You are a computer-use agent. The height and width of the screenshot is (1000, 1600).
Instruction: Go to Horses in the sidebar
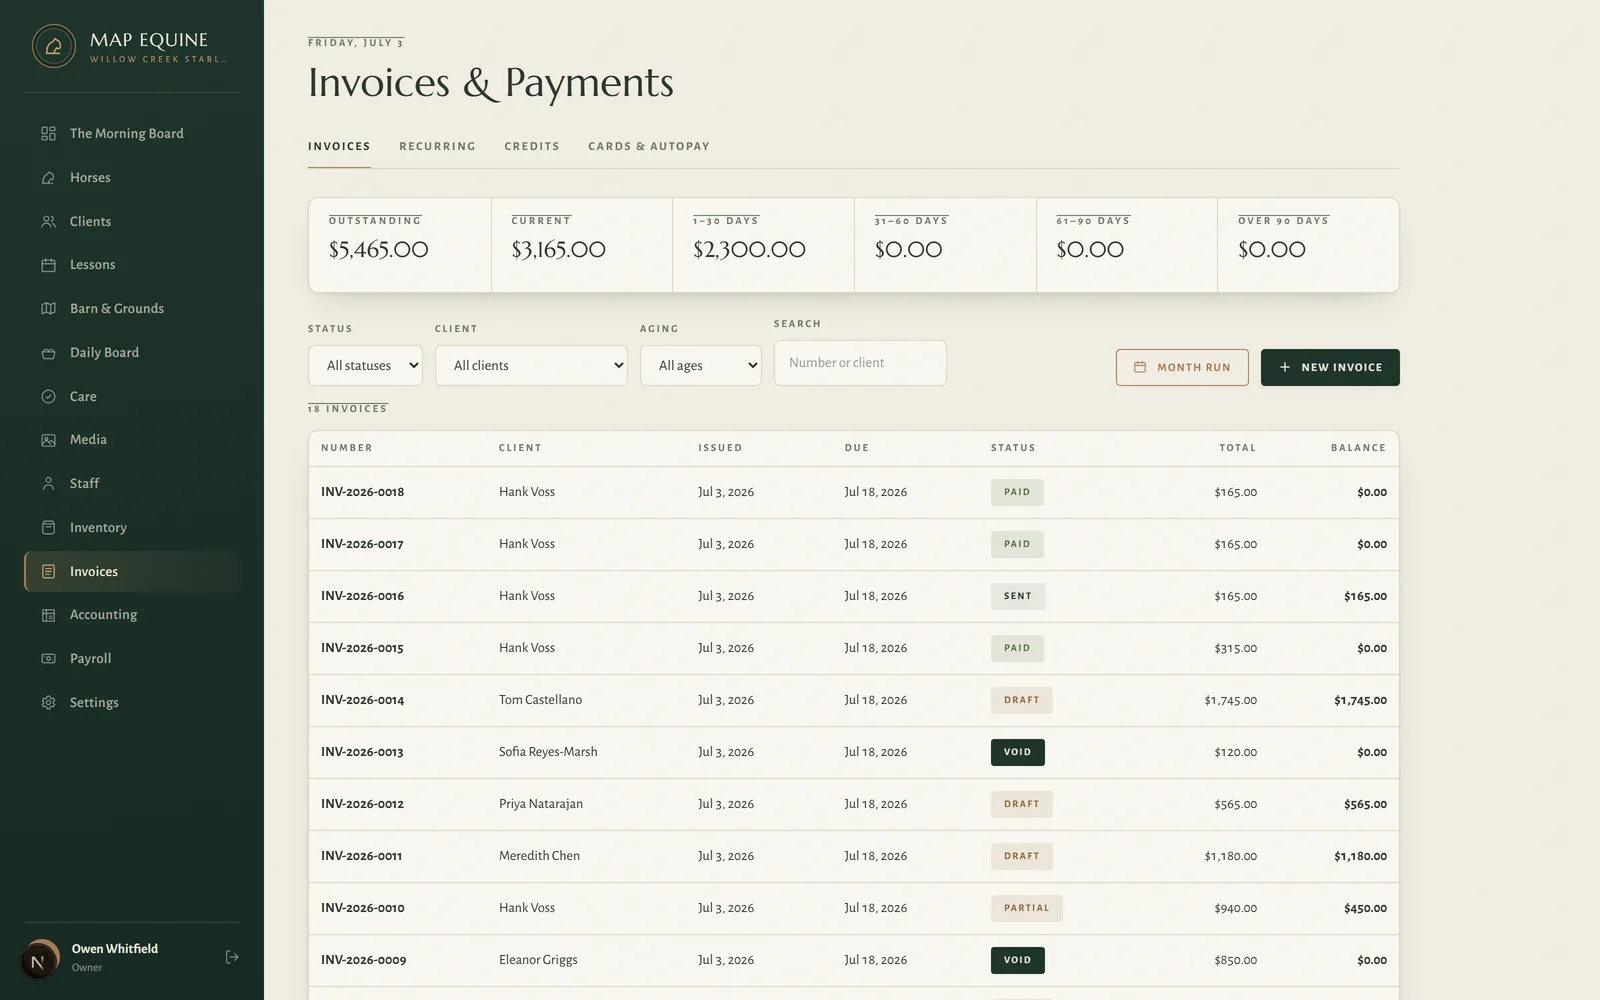132,177
